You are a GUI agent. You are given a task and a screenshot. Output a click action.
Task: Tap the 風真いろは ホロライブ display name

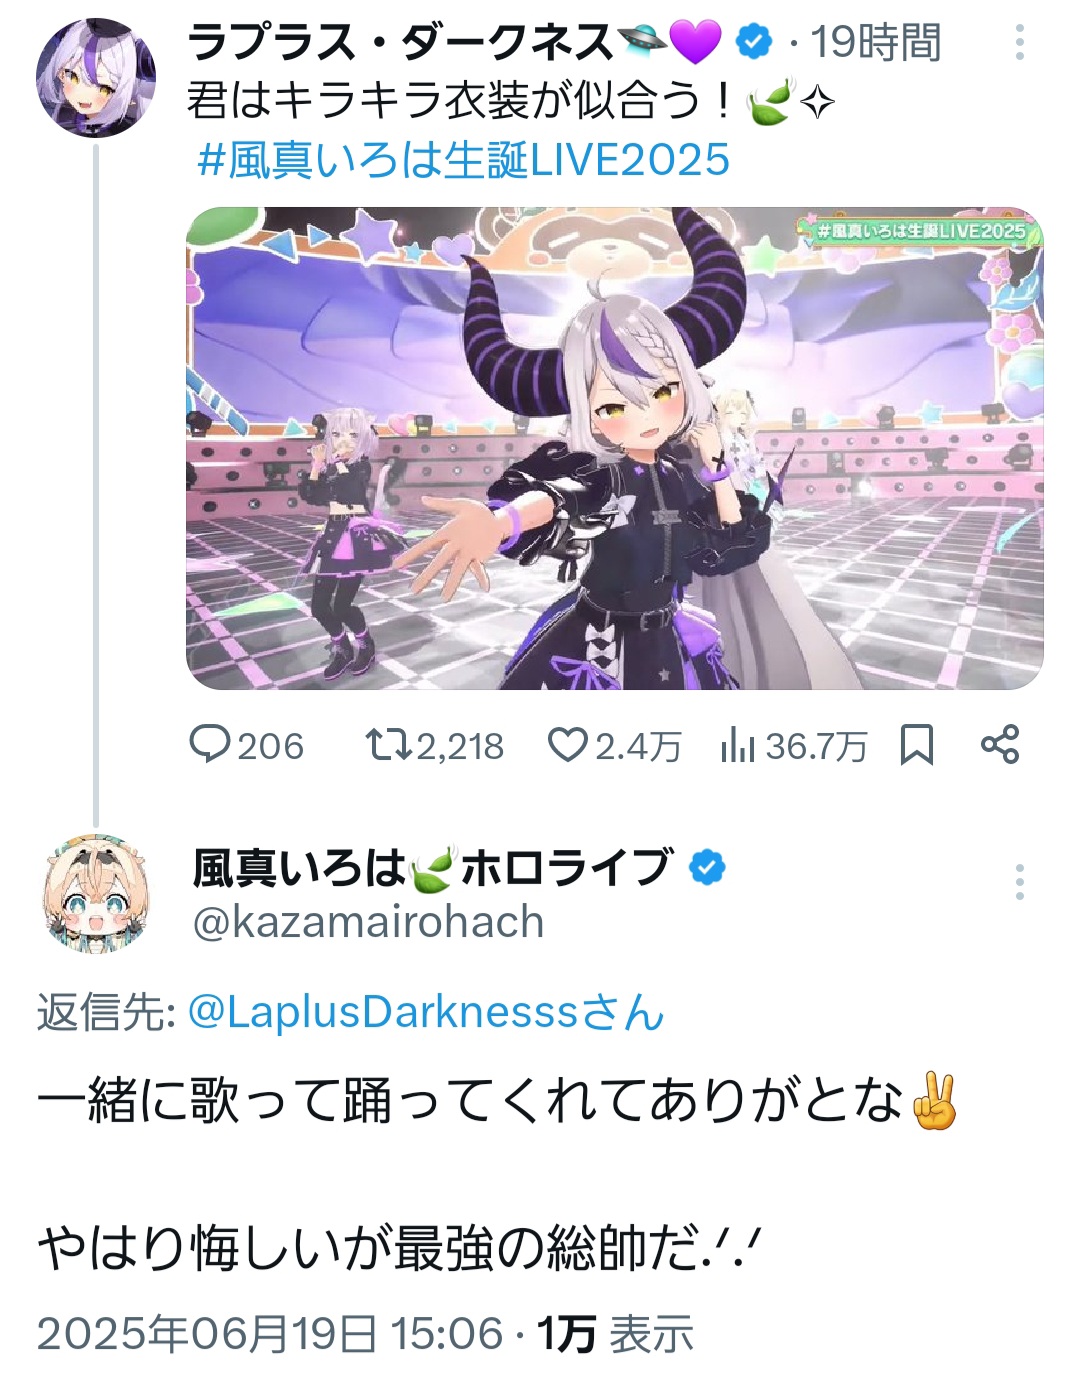(x=432, y=868)
